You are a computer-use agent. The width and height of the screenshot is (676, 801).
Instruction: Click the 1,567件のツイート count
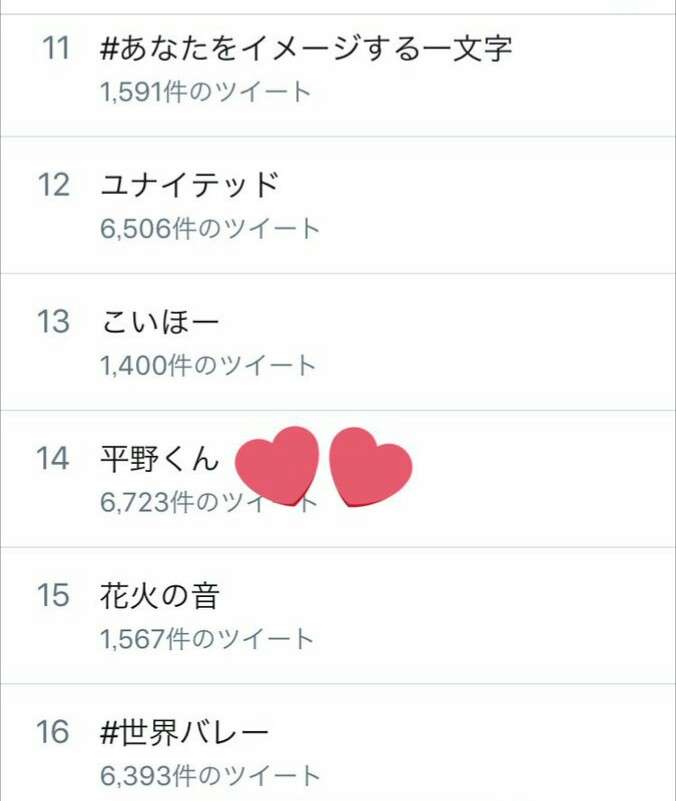207,639
